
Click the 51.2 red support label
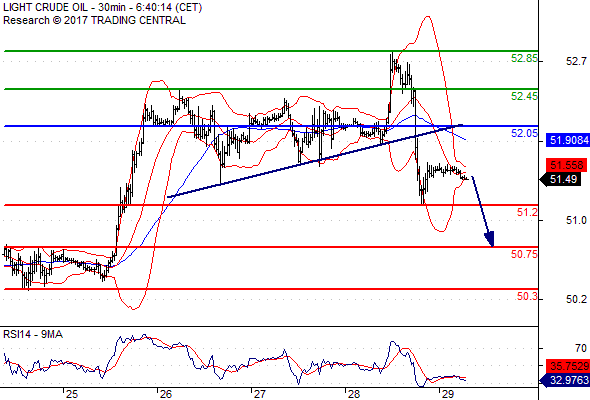[527, 213]
